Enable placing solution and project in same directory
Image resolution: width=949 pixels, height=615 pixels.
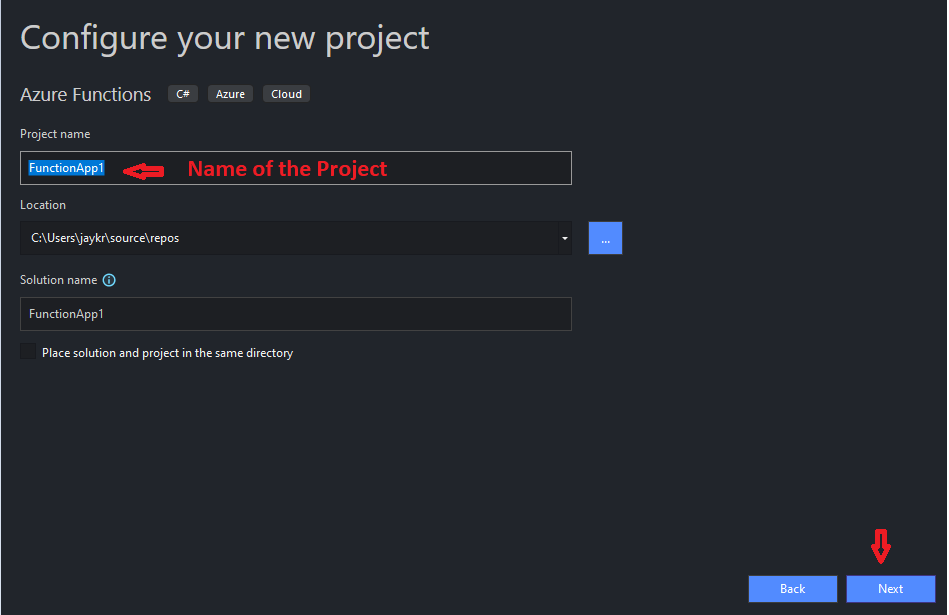28,352
